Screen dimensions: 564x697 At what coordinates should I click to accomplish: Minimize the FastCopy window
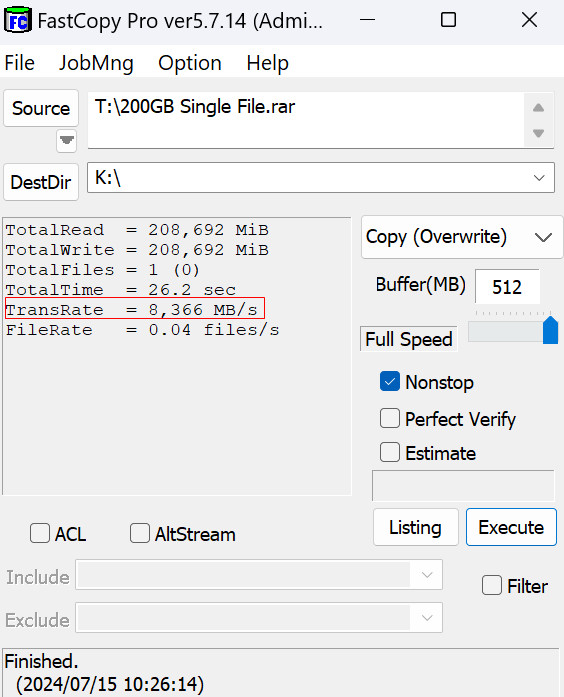tap(367, 20)
